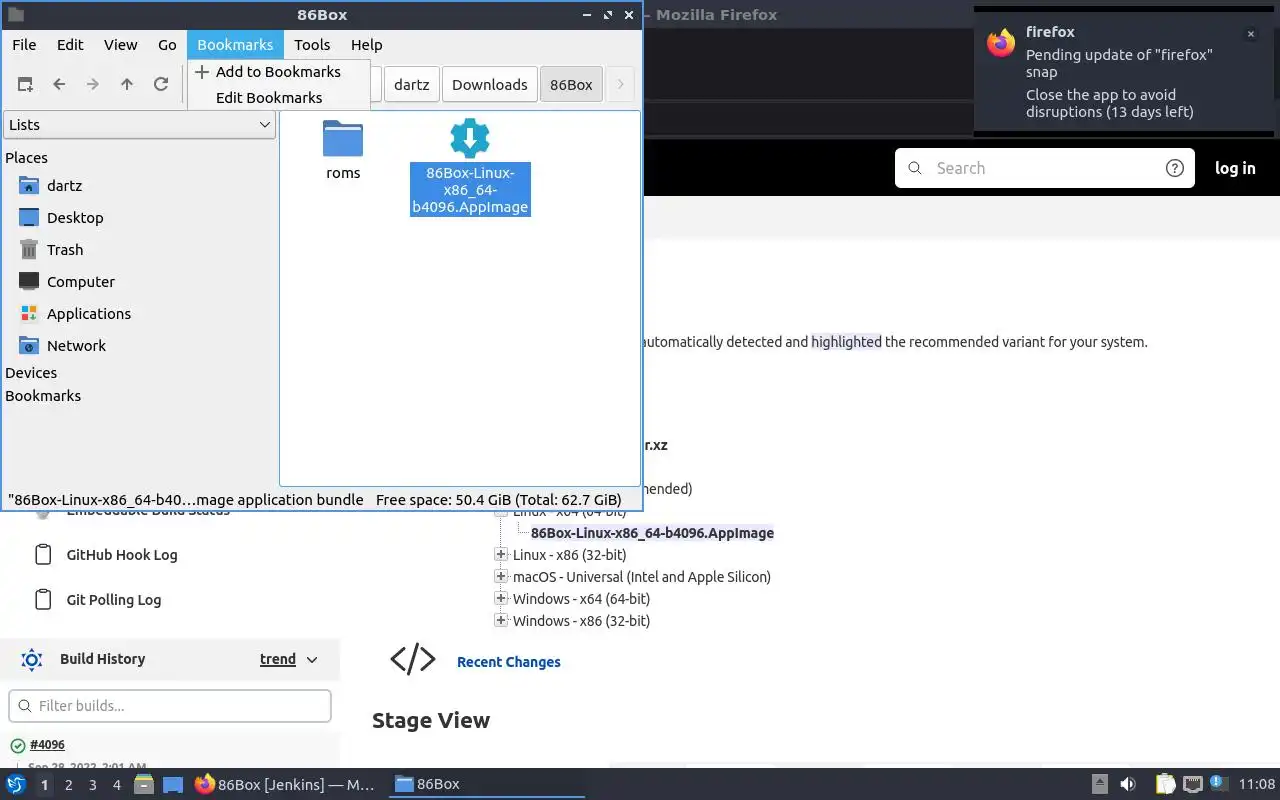Expand the Linux - x86 (32-bit) node
Screen dimensions: 1280x800
(501, 555)
